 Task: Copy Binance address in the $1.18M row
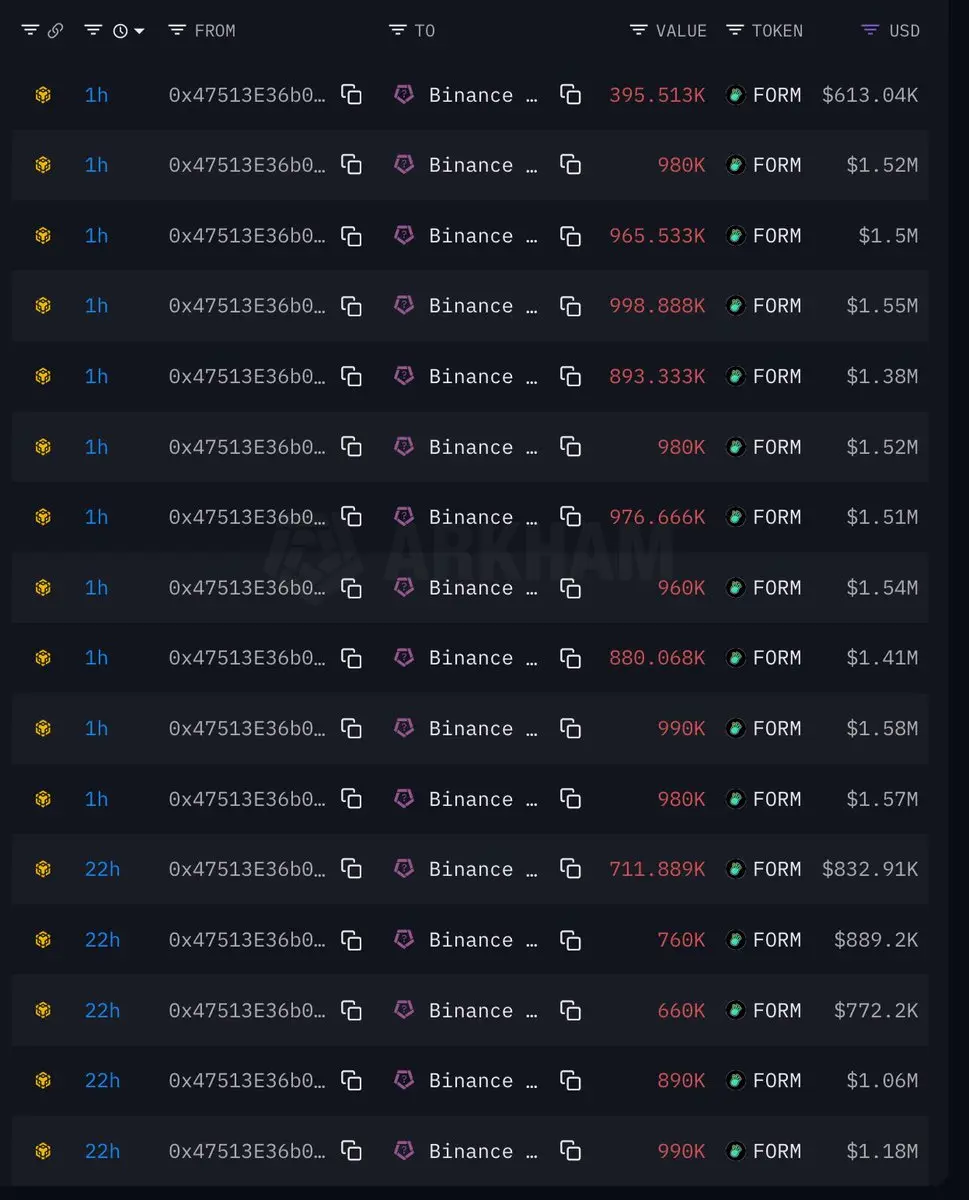[x=570, y=1151]
